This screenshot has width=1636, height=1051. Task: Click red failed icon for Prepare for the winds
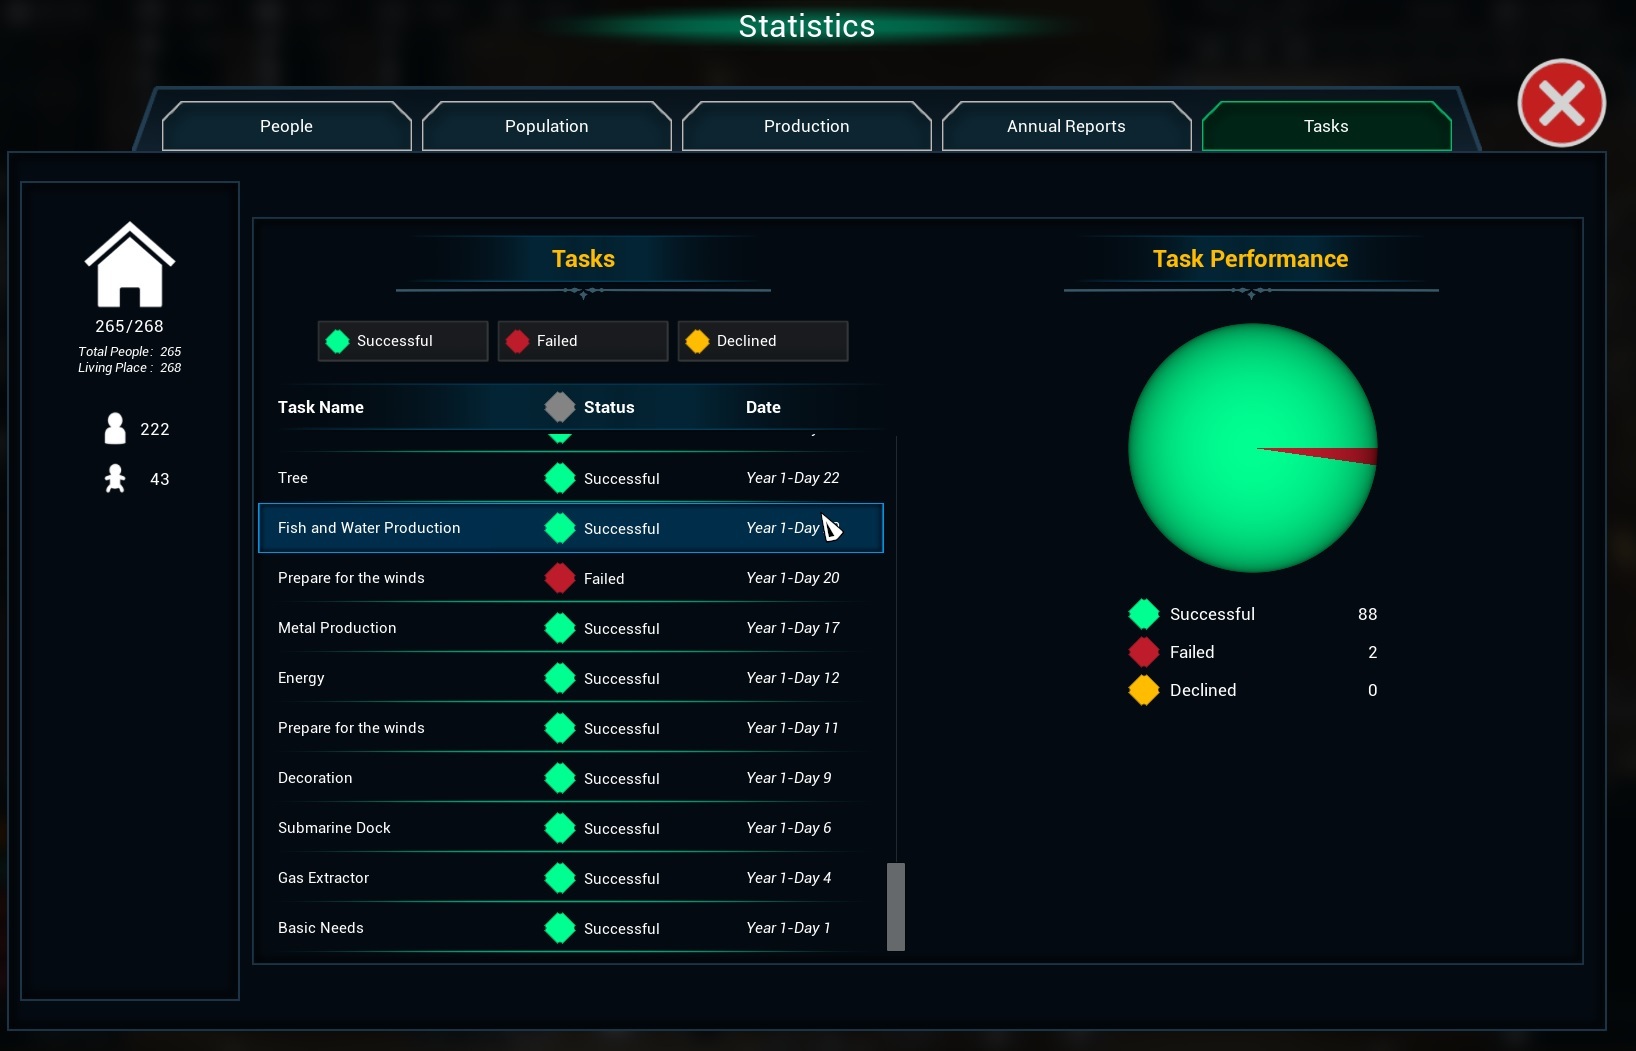(560, 578)
